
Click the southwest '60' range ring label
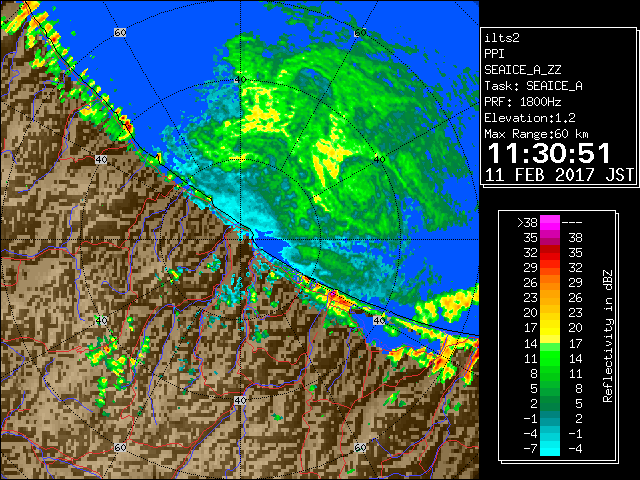[120, 448]
